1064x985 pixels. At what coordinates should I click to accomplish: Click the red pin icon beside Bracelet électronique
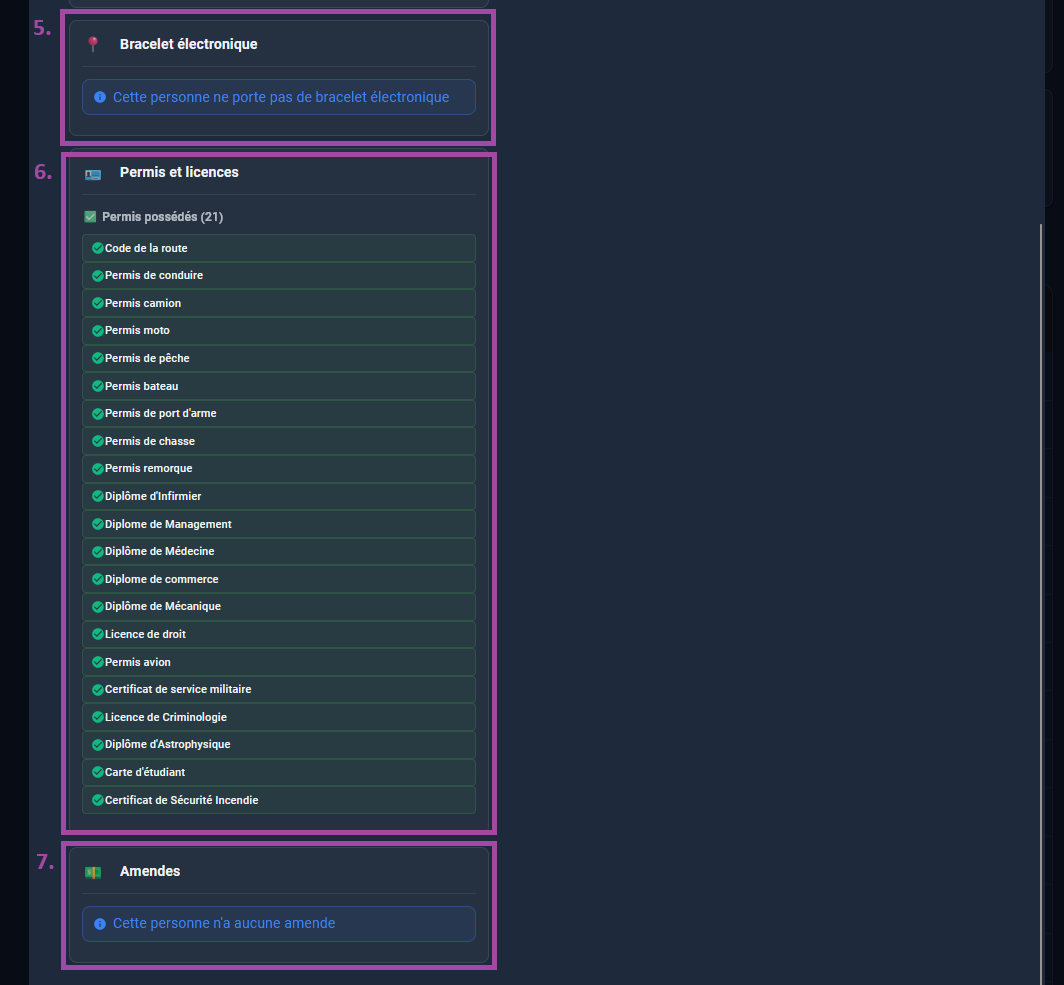[93, 44]
